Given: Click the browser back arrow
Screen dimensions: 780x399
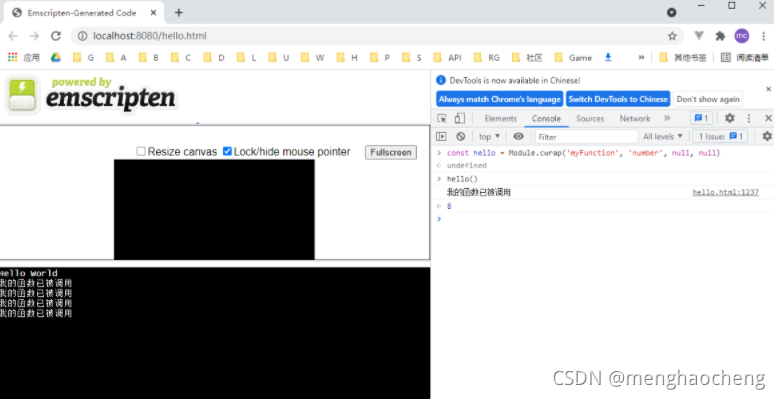Looking at the screenshot, I should tap(13, 36).
